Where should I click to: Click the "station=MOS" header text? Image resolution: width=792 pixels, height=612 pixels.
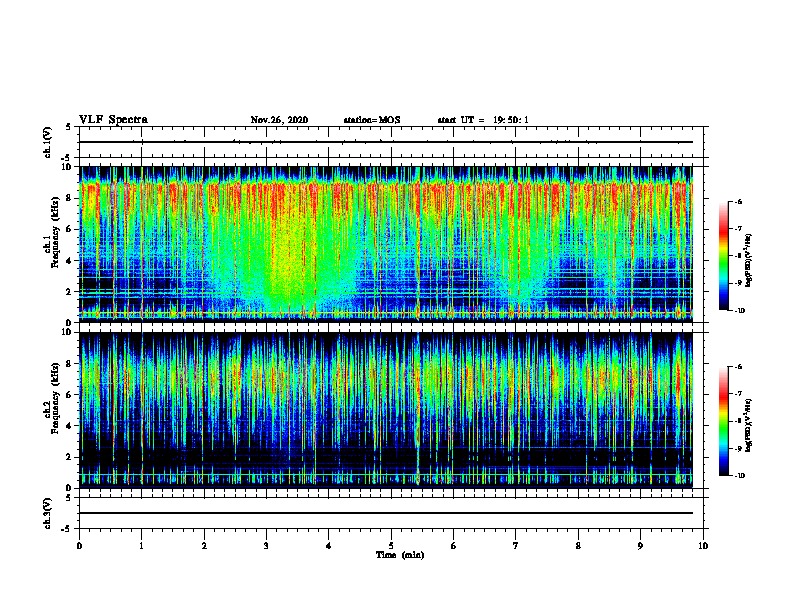tap(372, 120)
